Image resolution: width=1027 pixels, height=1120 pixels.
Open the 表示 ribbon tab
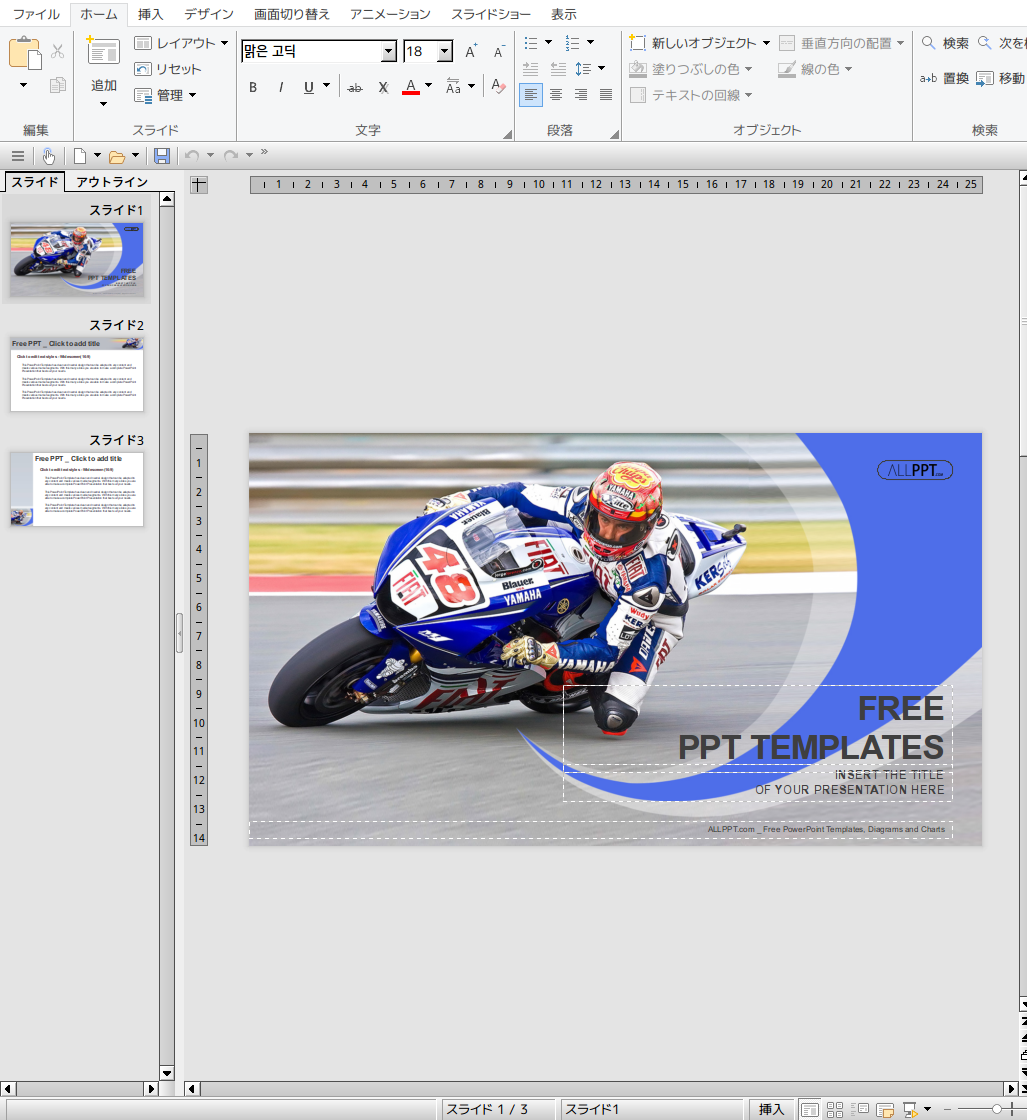coord(563,14)
